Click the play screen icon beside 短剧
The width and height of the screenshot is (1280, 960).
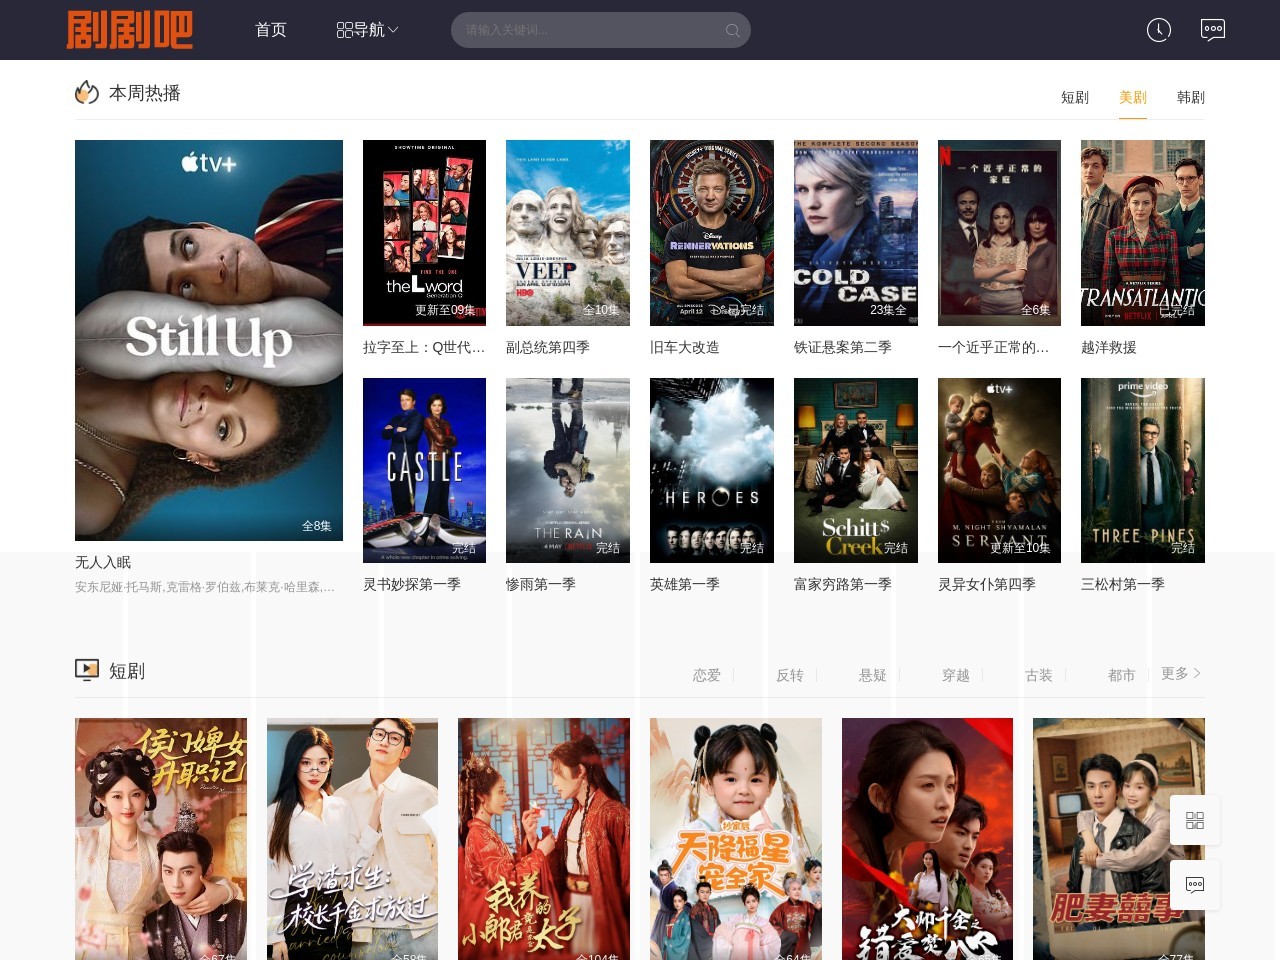click(87, 670)
